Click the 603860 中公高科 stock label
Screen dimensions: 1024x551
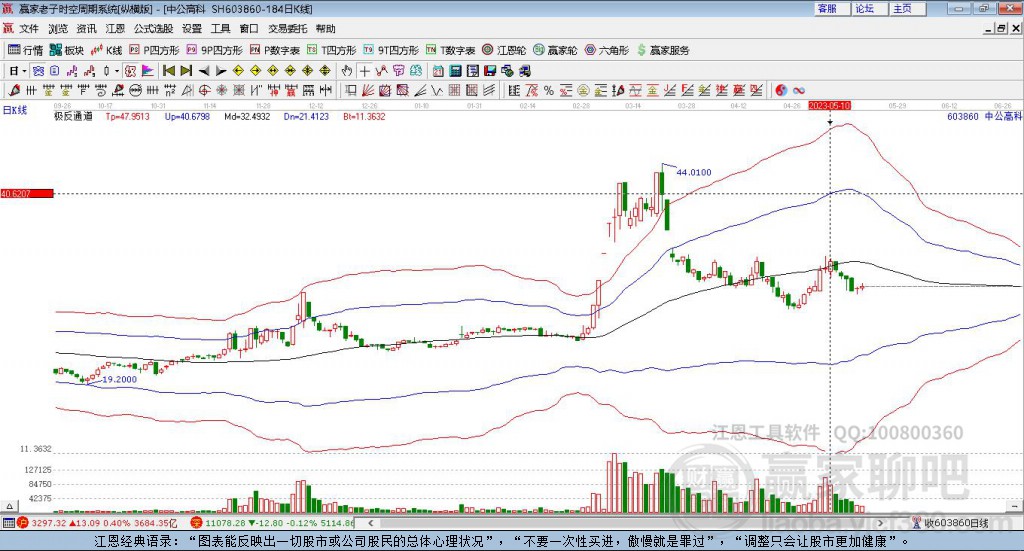tap(984, 116)
